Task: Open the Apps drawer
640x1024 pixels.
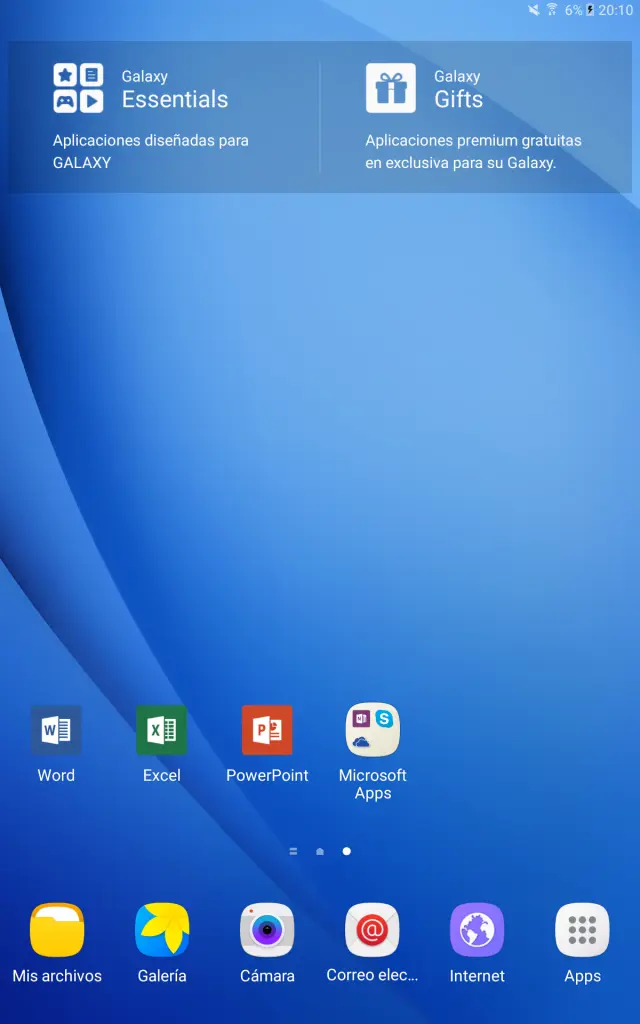Action: pyautogui.click(x=582, y=931)
